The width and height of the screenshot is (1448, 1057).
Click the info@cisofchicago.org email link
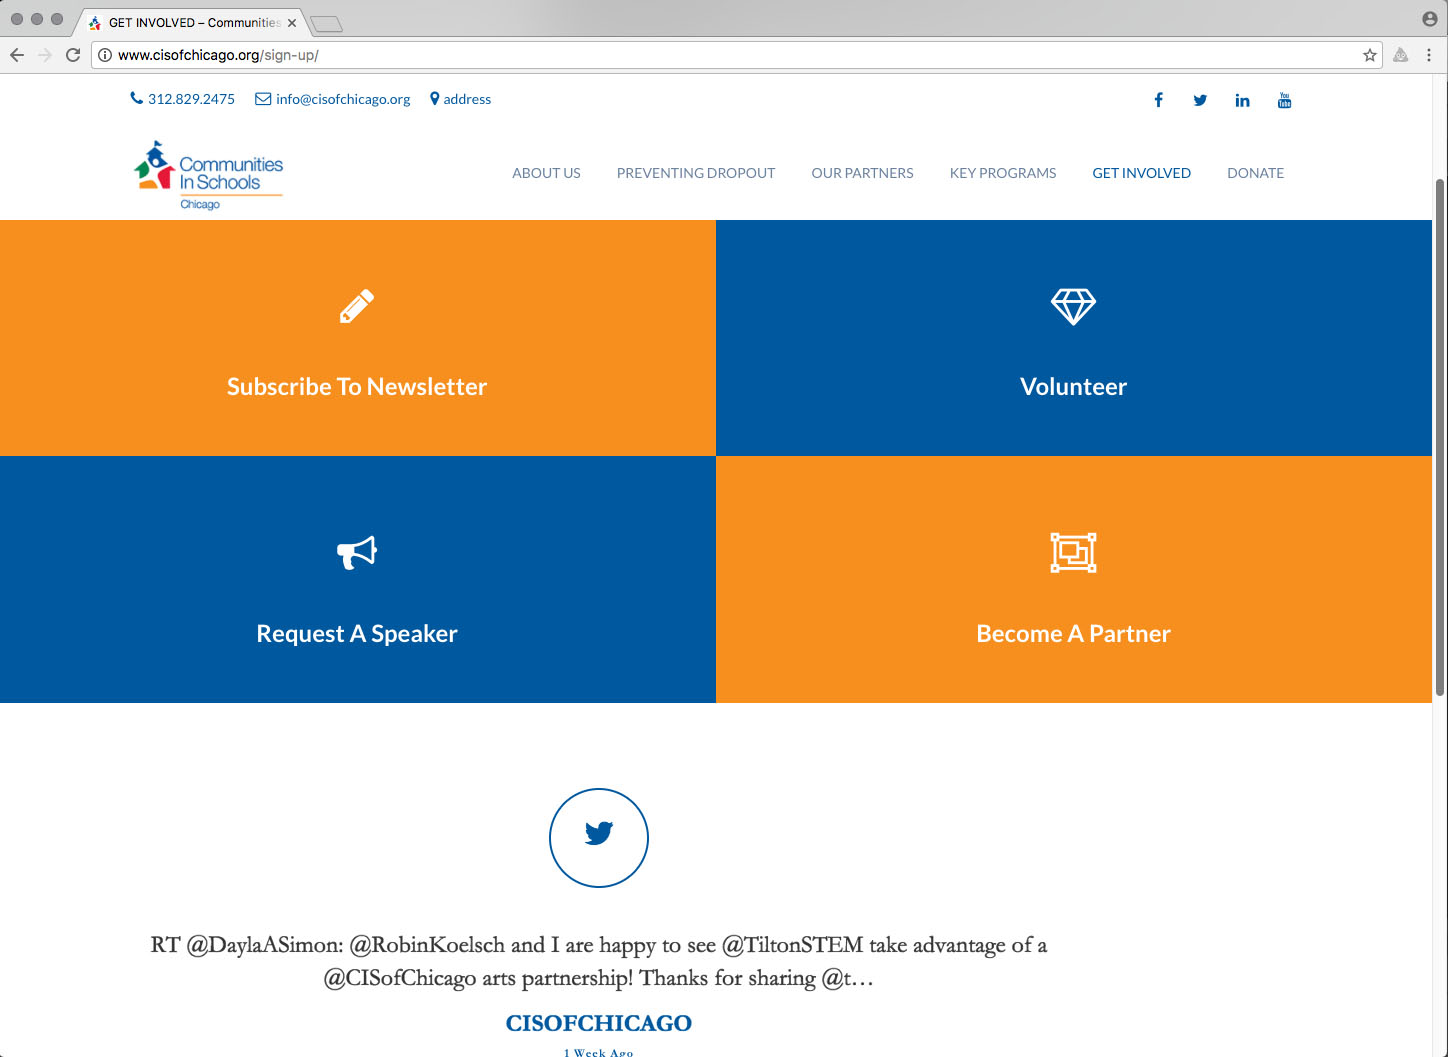(x=342, y=99)
